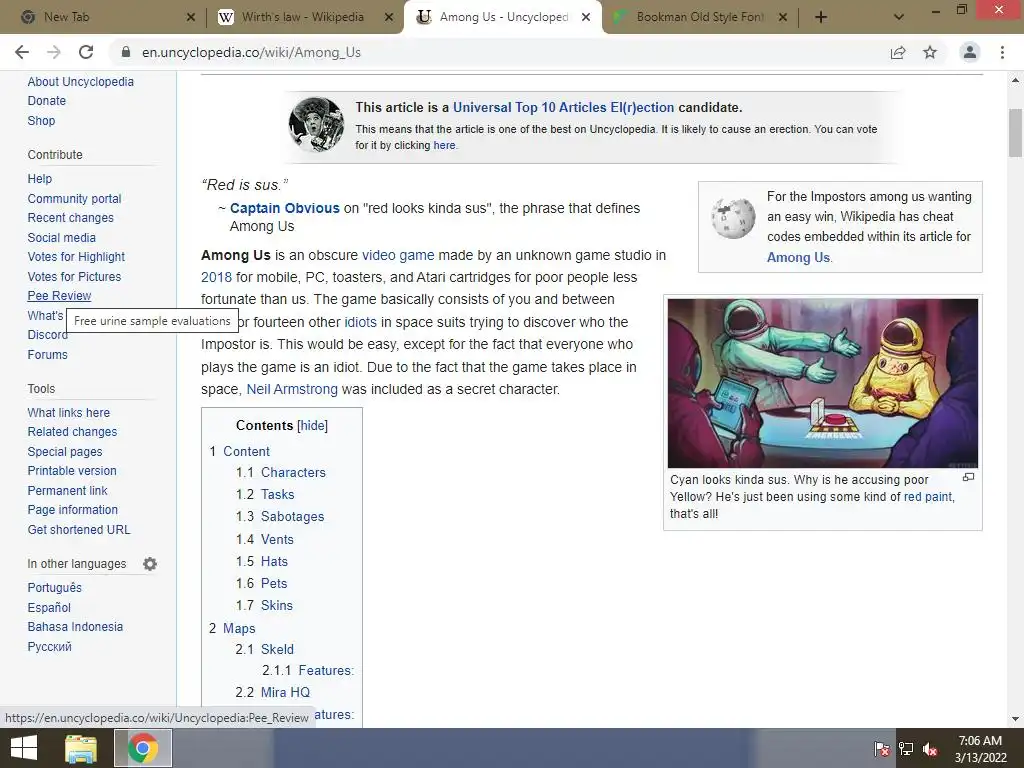Open the Forums sidebar link
Viewport: 1024px width, 768px height.
[47, 355]
